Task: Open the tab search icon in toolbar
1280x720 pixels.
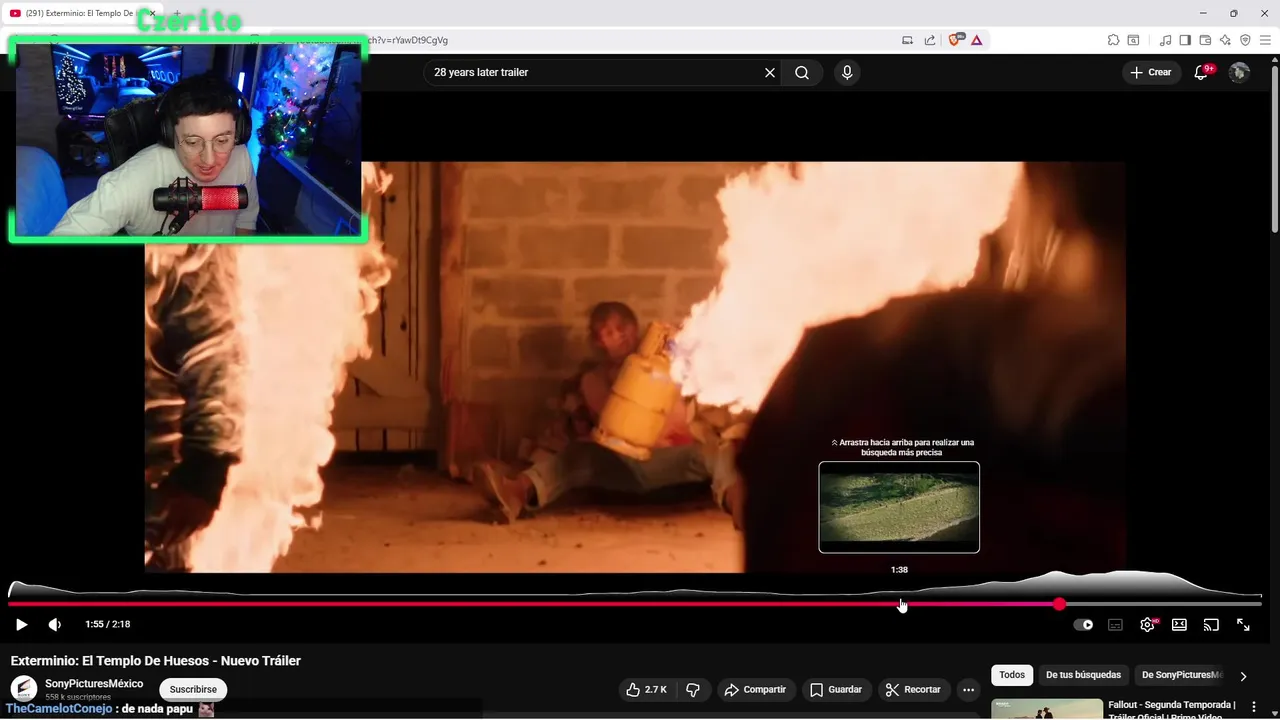Action: tap(1133, 40)
